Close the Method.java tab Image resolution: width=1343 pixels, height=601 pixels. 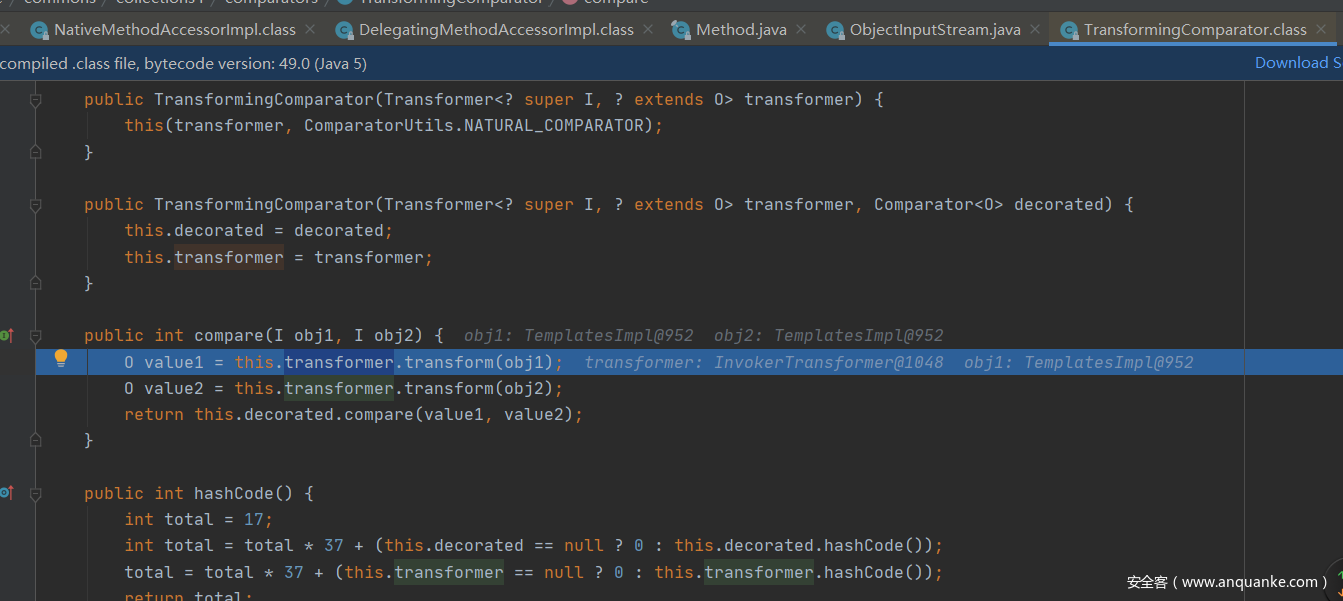(801, 30)
